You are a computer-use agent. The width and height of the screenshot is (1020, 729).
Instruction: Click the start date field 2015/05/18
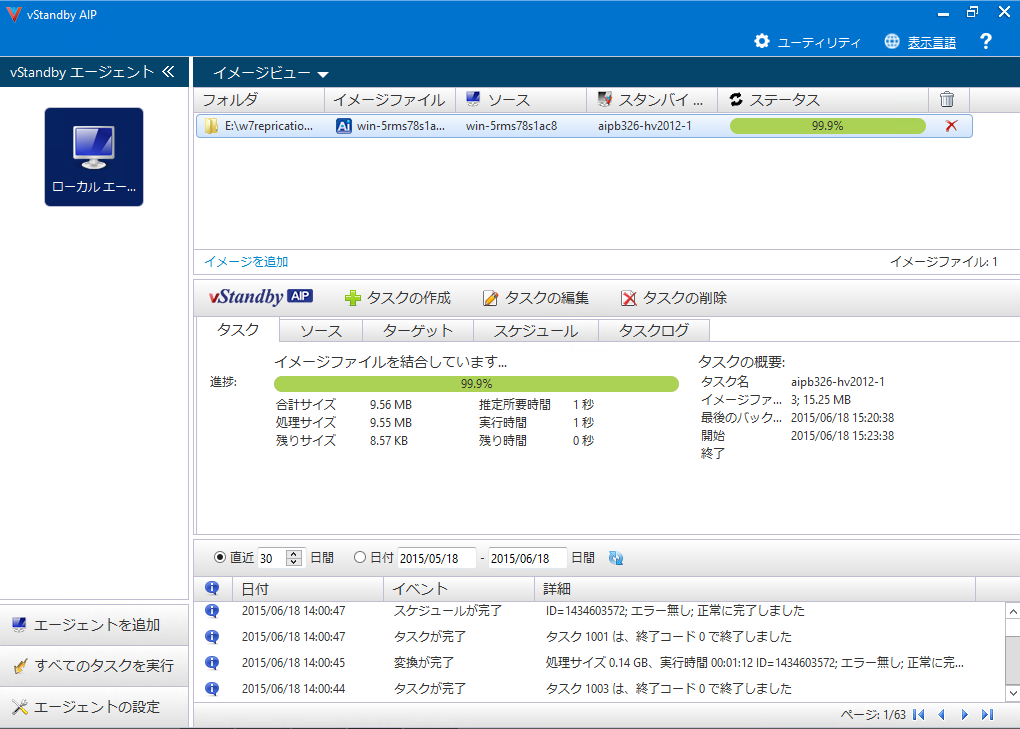(436, 558)
